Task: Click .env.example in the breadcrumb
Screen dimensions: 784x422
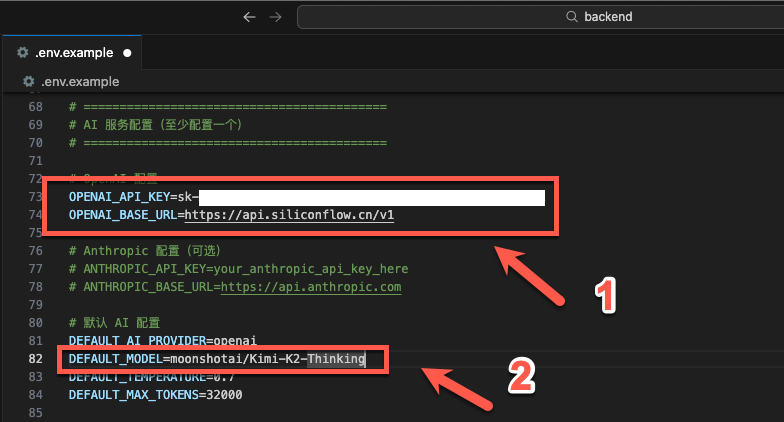Action: pos(80,82)
